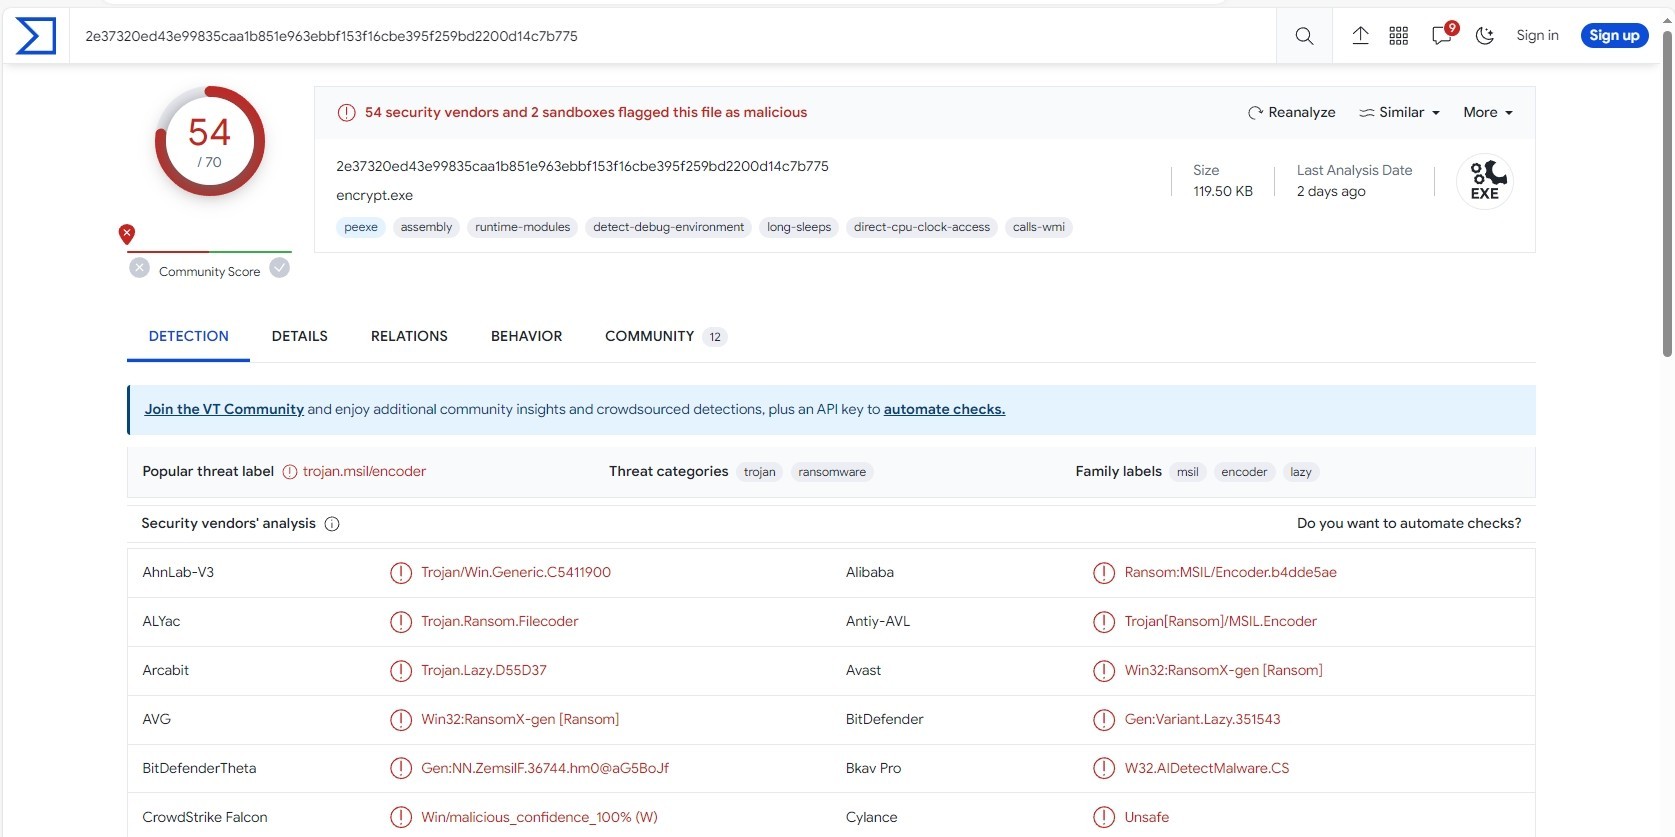This screenshot has width=1675, height=837.
Task: Click Reanalyze button
Action: 1291,112
